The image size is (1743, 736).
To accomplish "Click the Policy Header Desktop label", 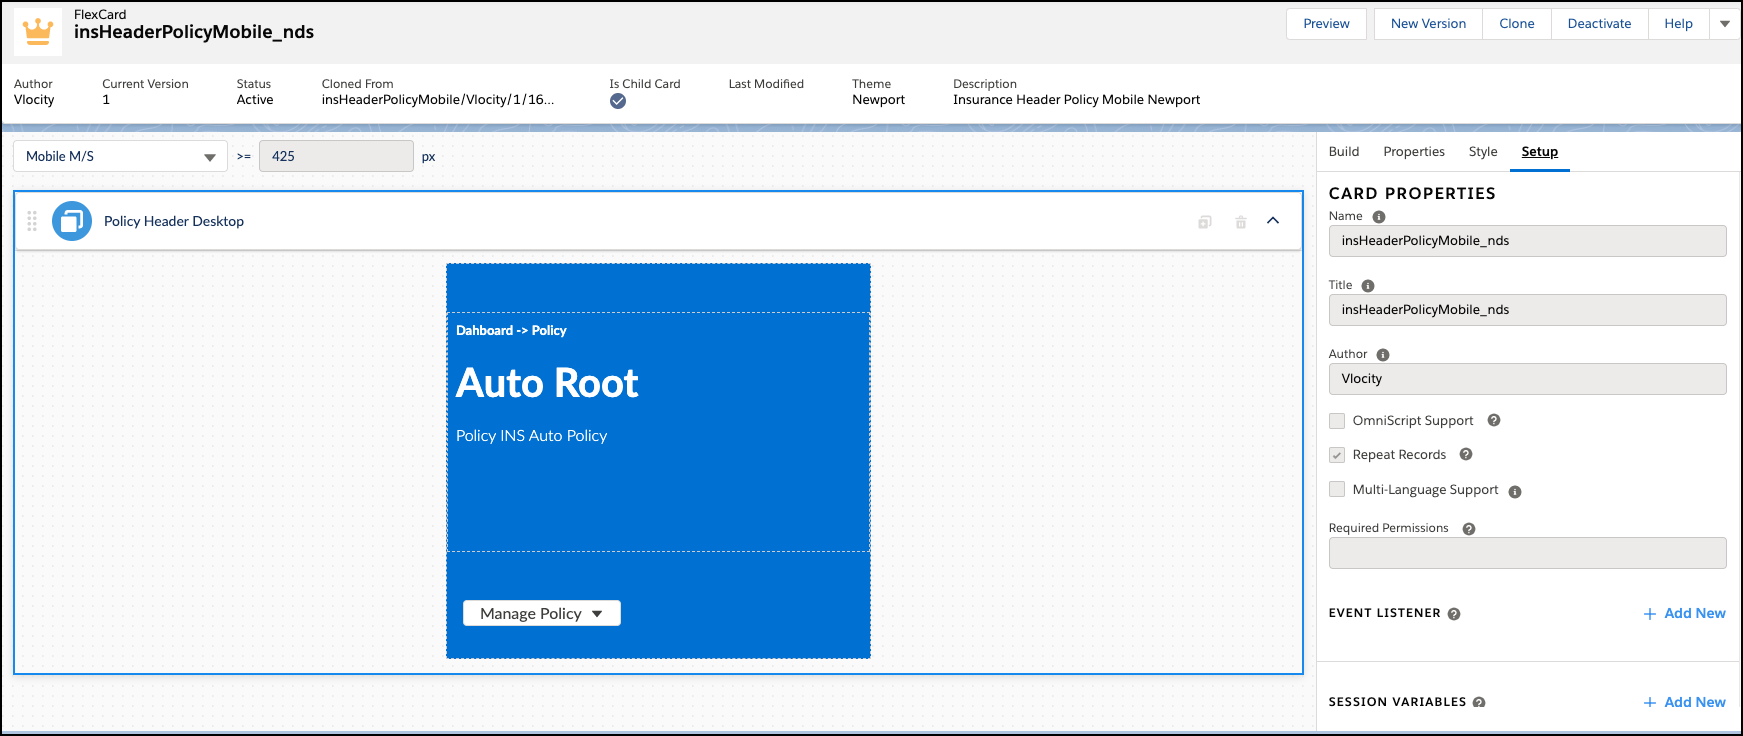I will (174, 221).
